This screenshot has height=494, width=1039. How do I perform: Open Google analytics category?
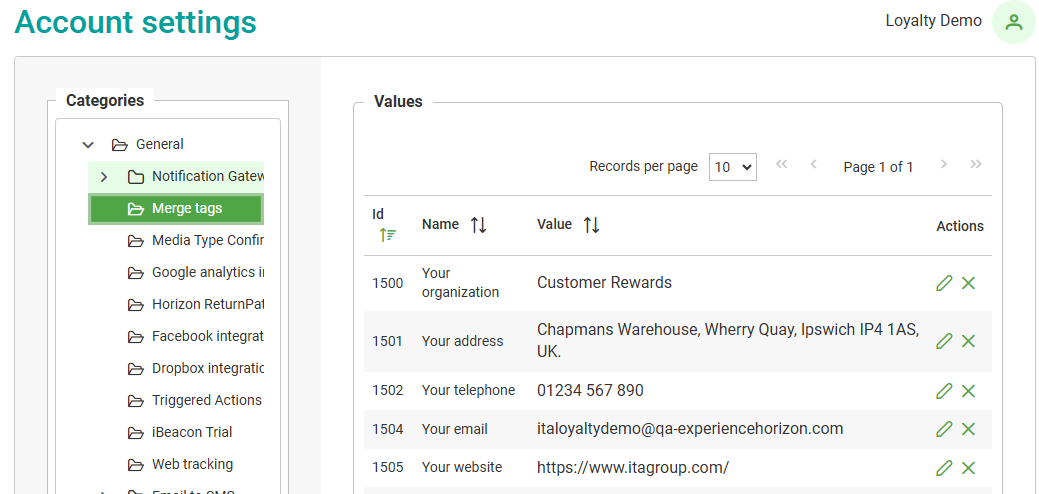coord(207,272)
